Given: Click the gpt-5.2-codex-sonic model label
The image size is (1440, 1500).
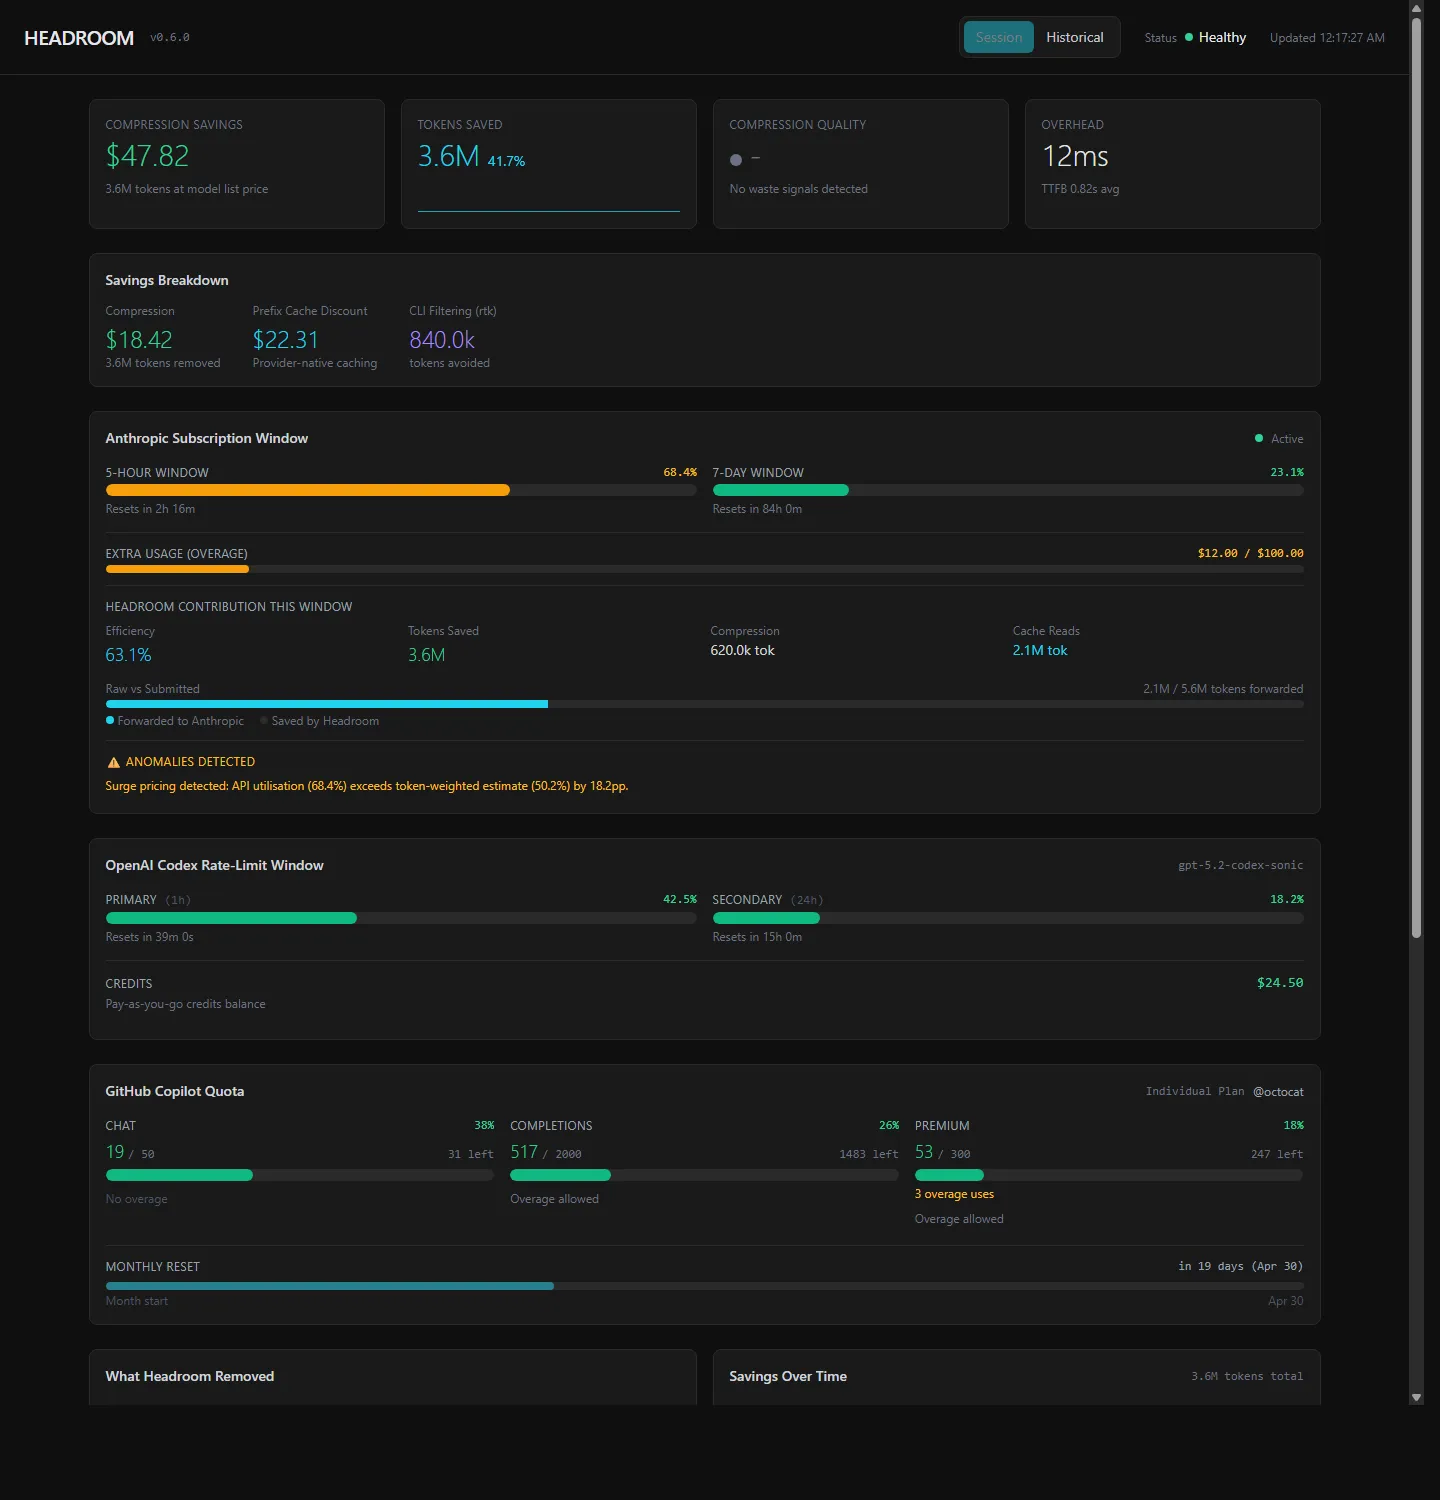Looking at the screenshot, I should pos(1241,865).
